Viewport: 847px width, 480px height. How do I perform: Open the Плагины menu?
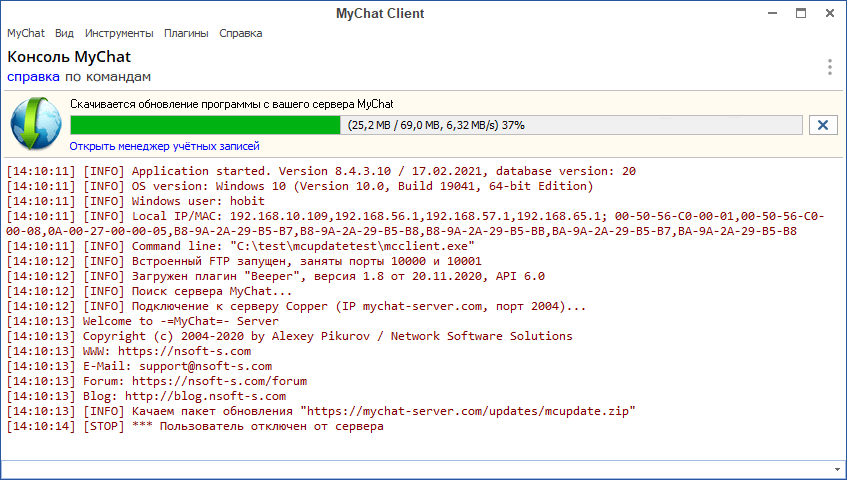tap(186, 33)
